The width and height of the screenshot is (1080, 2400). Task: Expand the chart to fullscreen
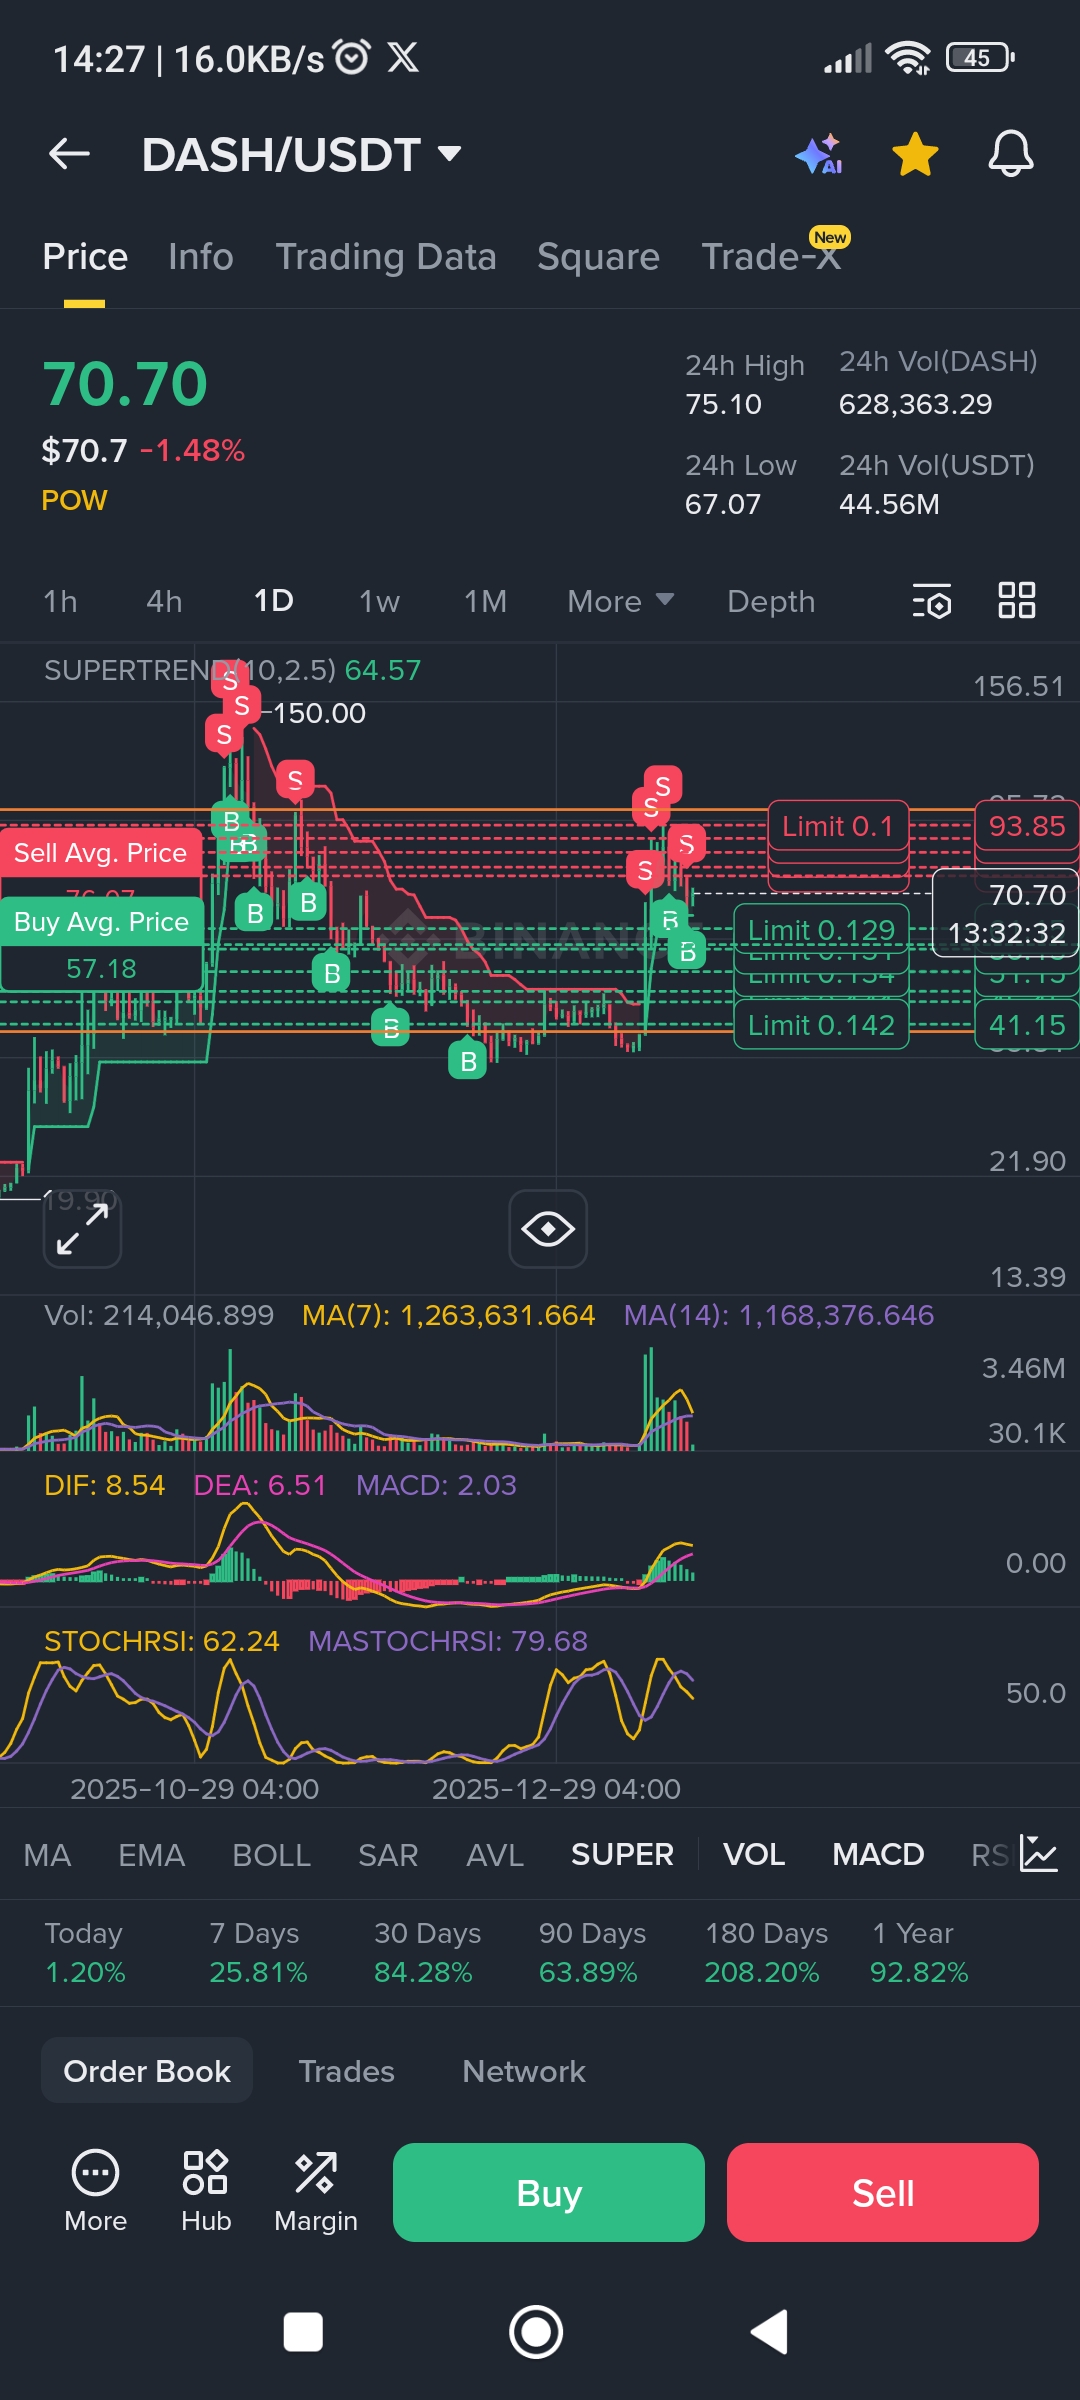(82, 1229)
